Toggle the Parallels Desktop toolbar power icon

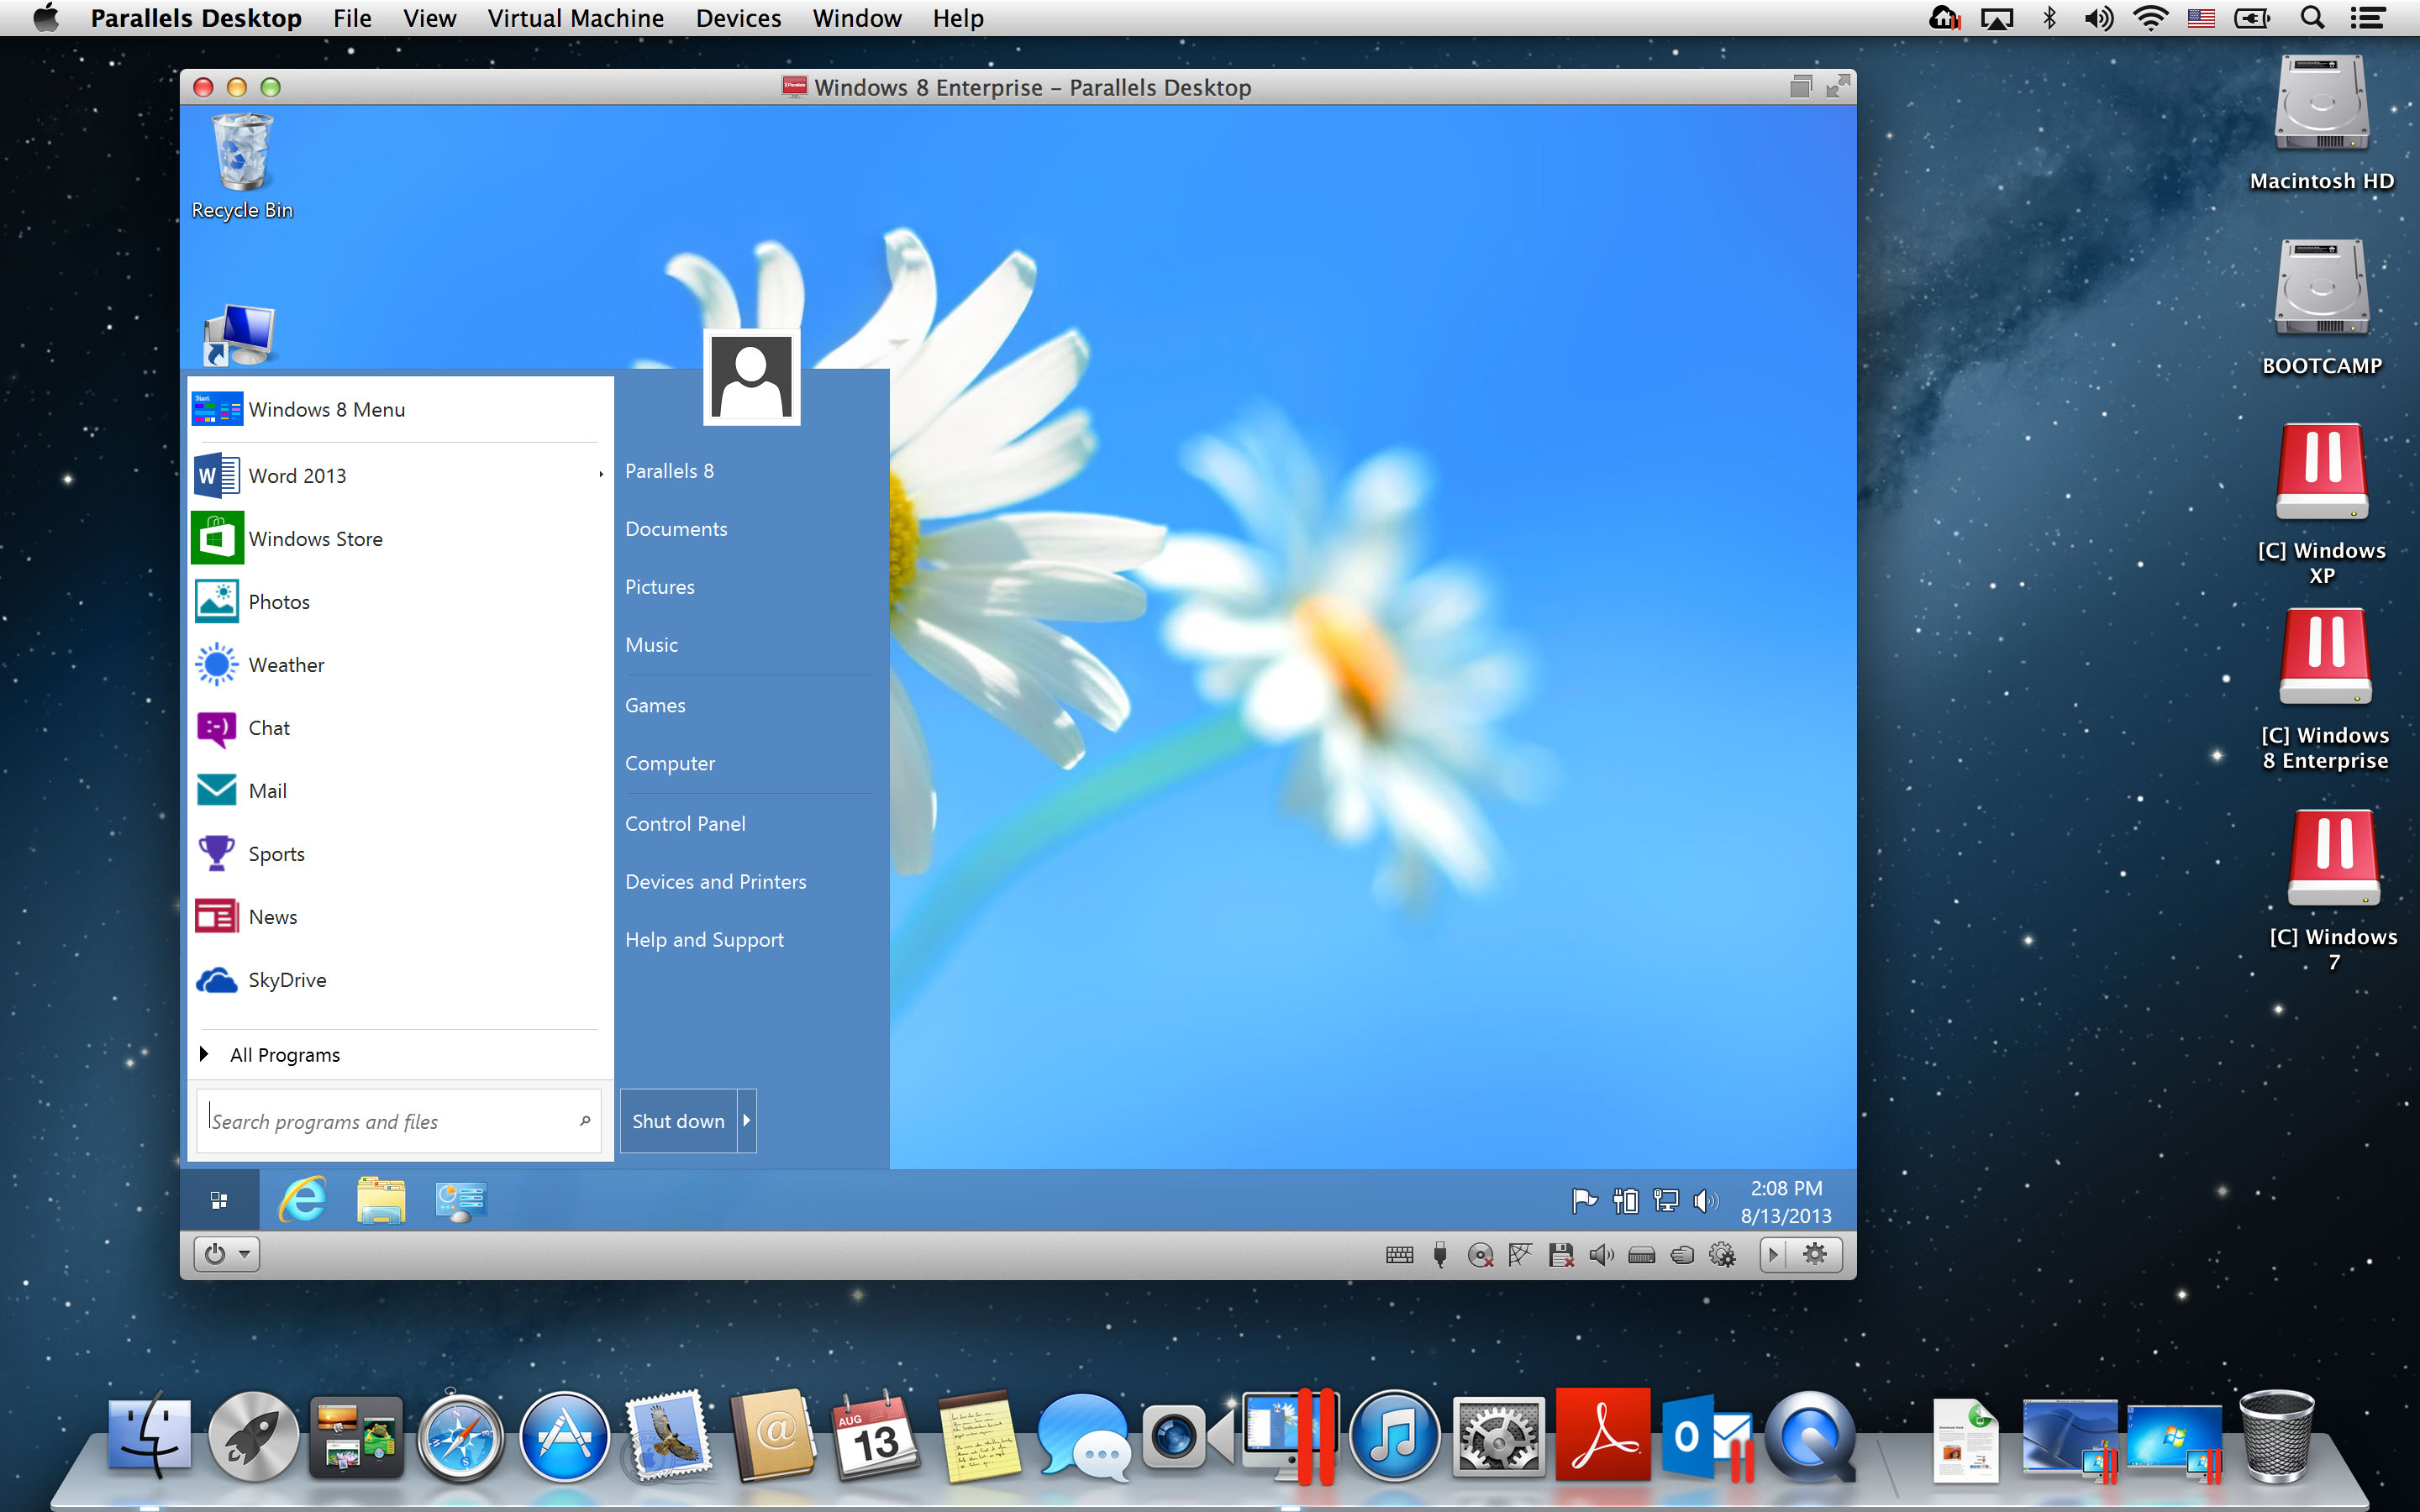click(x=213, y=1252)
